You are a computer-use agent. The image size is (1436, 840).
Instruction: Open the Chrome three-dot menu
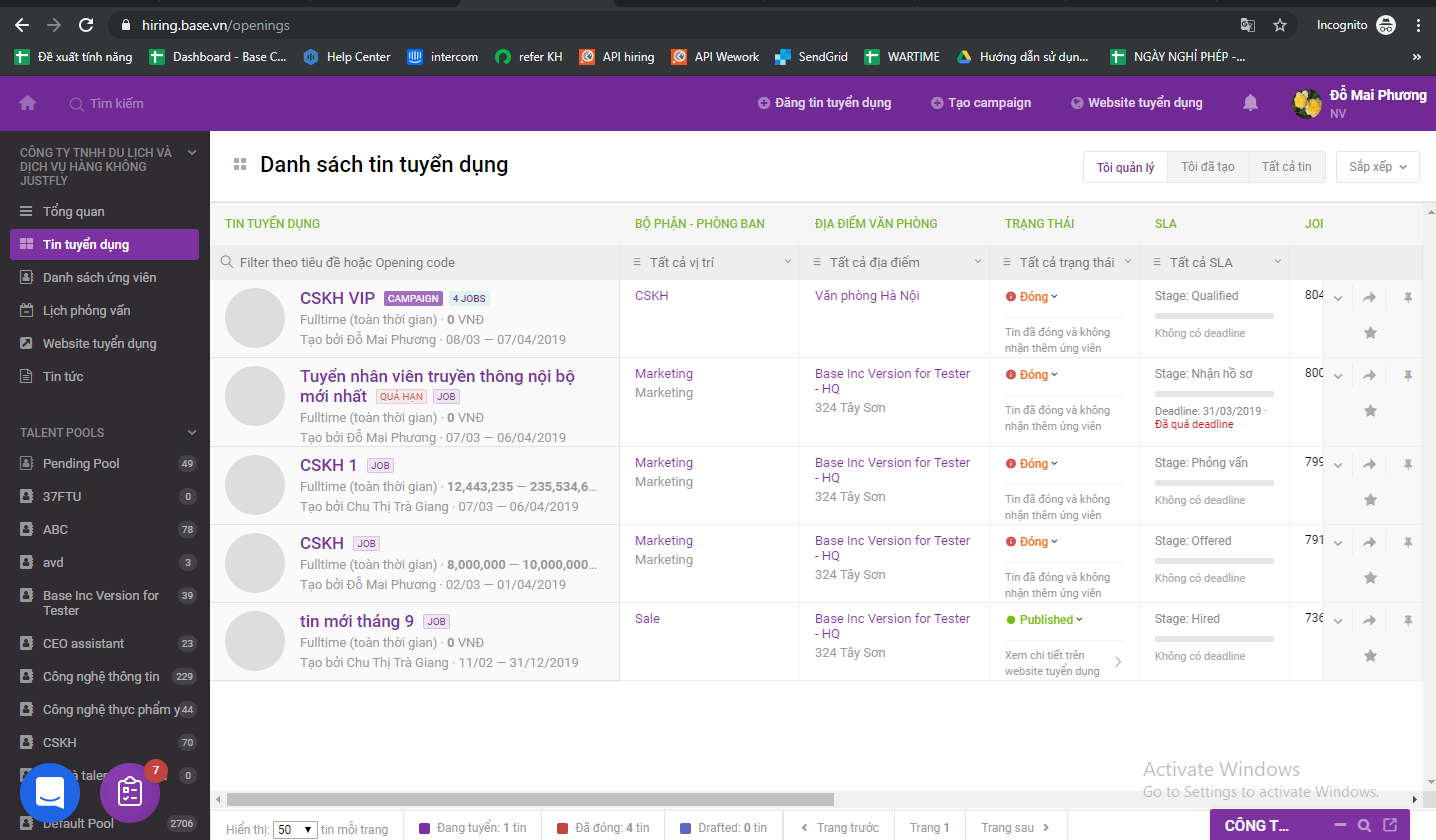[1418, 25]
